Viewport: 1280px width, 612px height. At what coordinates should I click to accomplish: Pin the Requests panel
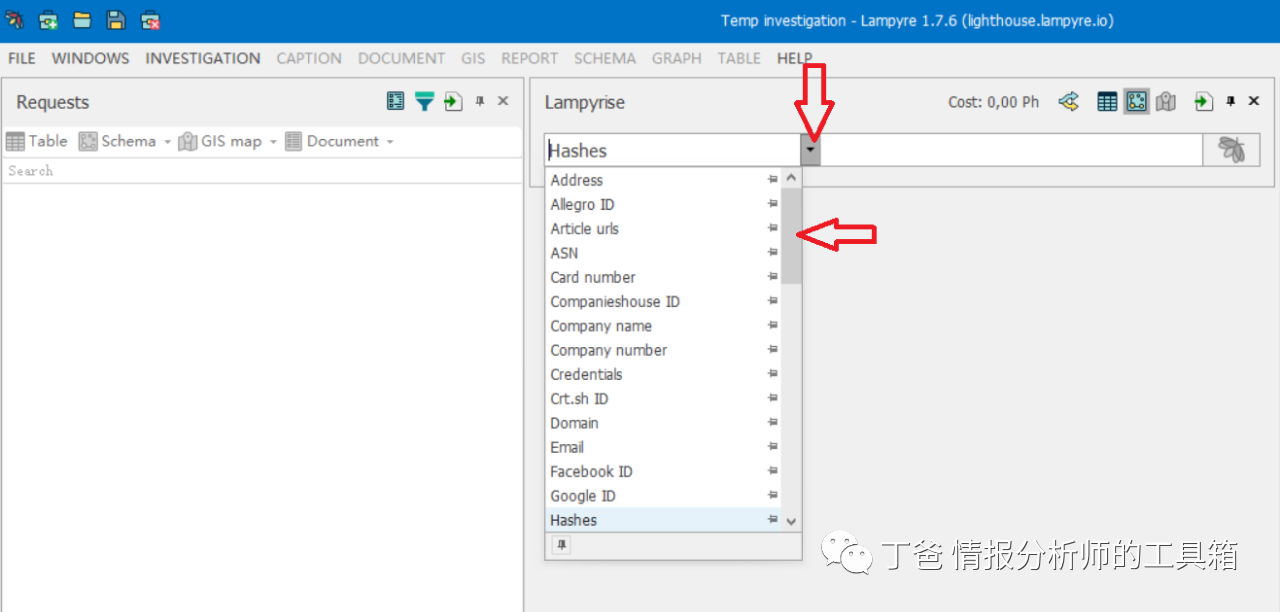[480, 101]
